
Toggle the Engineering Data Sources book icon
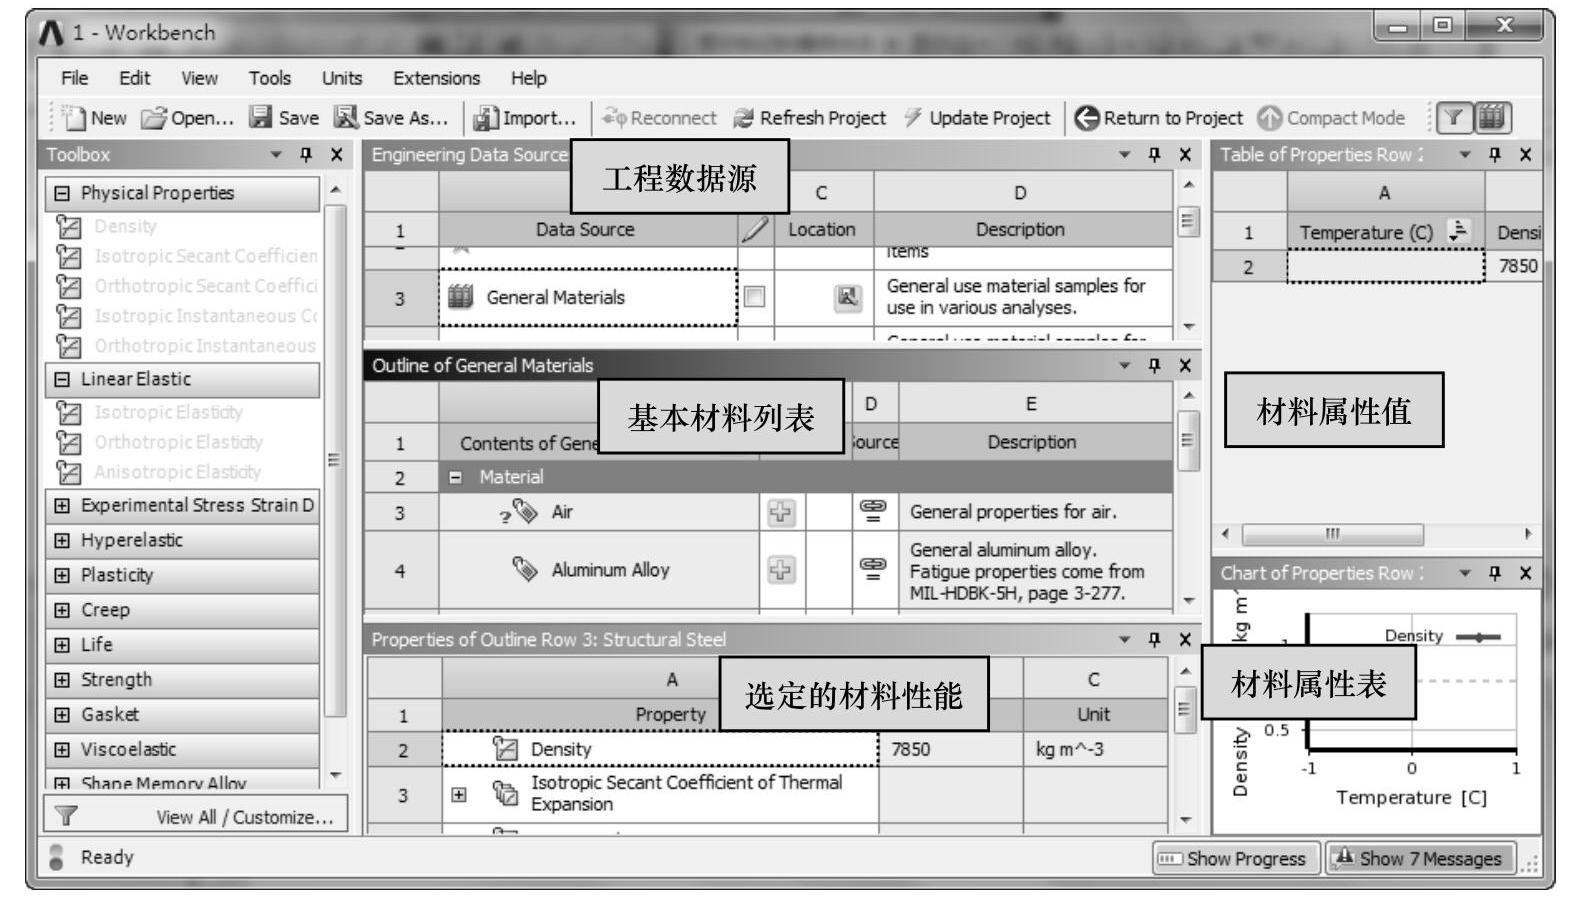1491,118
